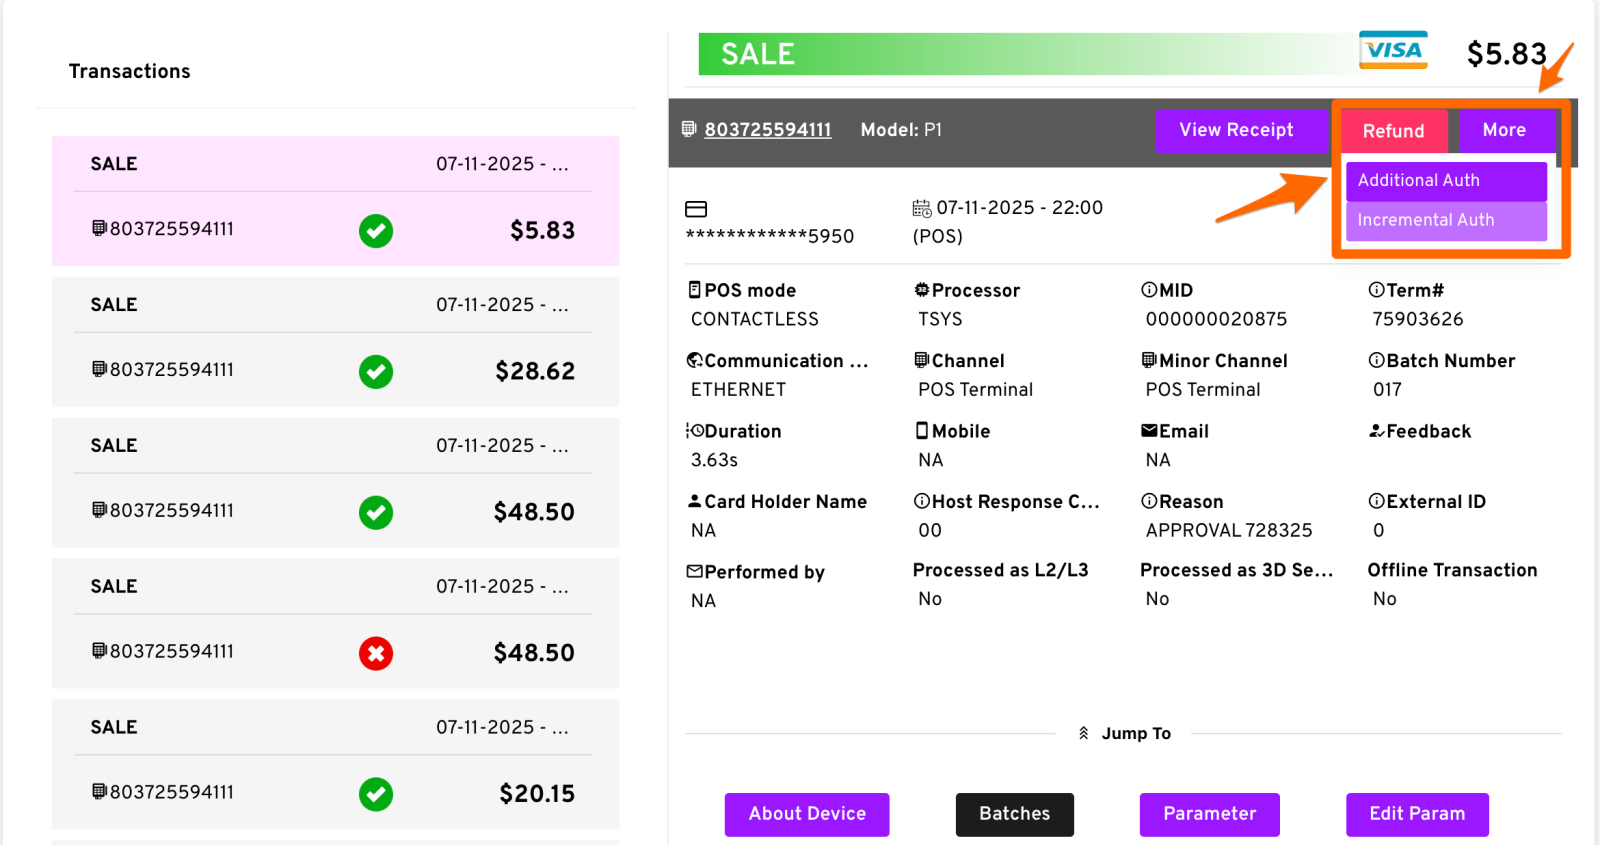Open the View Receipt button
Image resolution: width=1600 pixels, height=845 pixels.
coord(1236,130)
